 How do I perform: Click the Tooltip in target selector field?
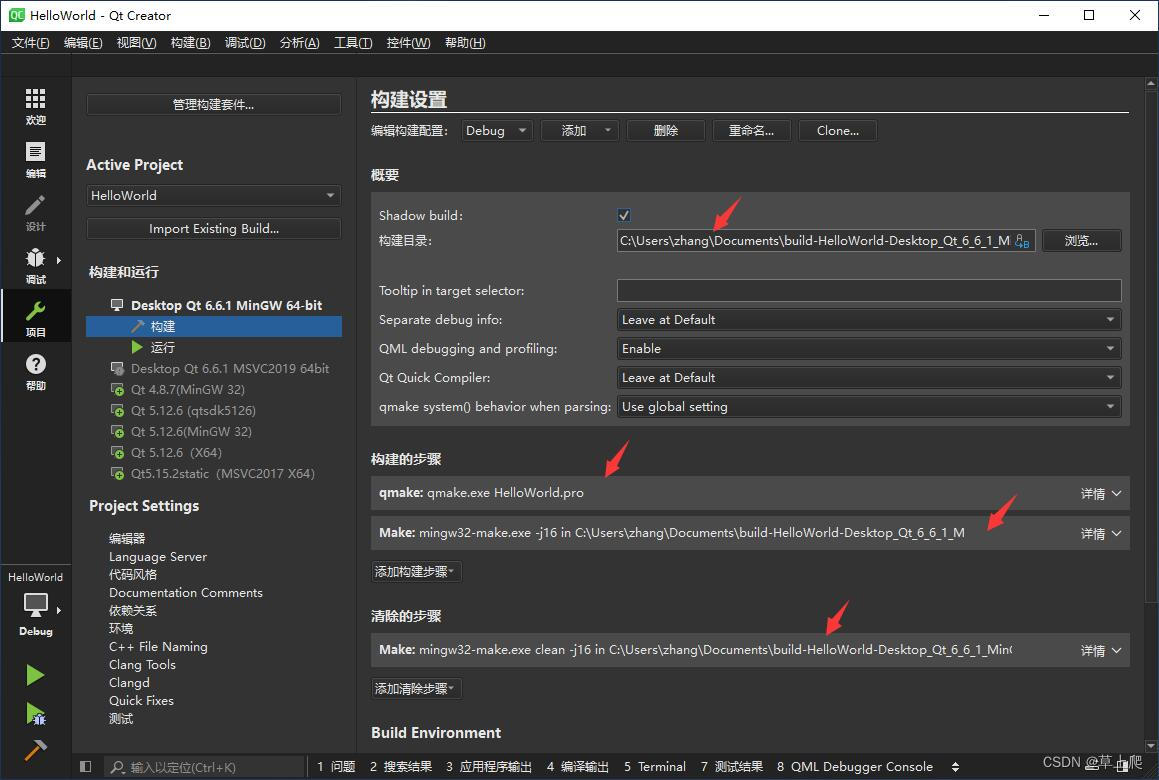point(869,291)
